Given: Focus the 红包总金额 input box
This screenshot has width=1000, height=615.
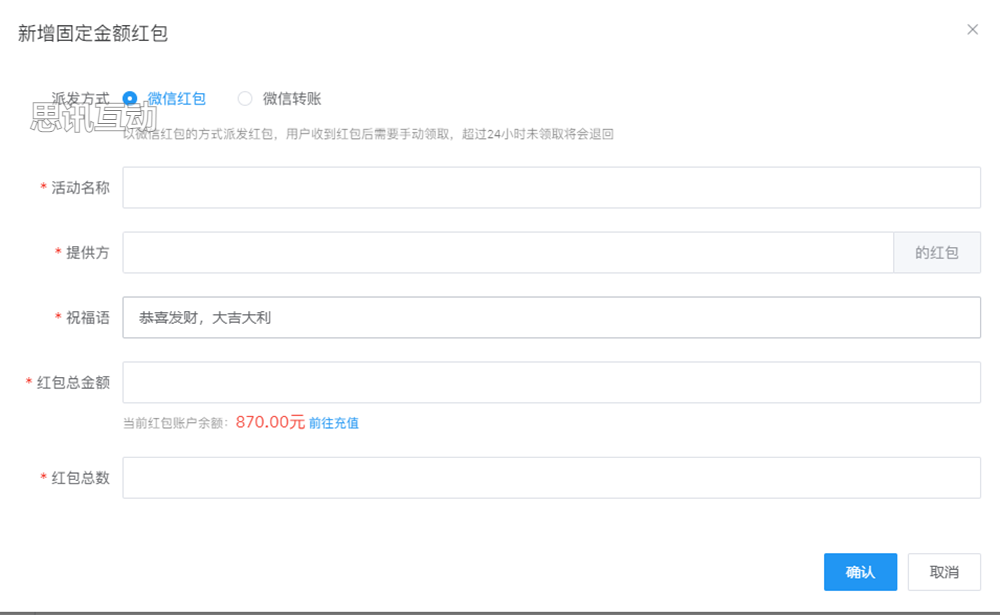Looking at the screenshot, I should [551, 383].
